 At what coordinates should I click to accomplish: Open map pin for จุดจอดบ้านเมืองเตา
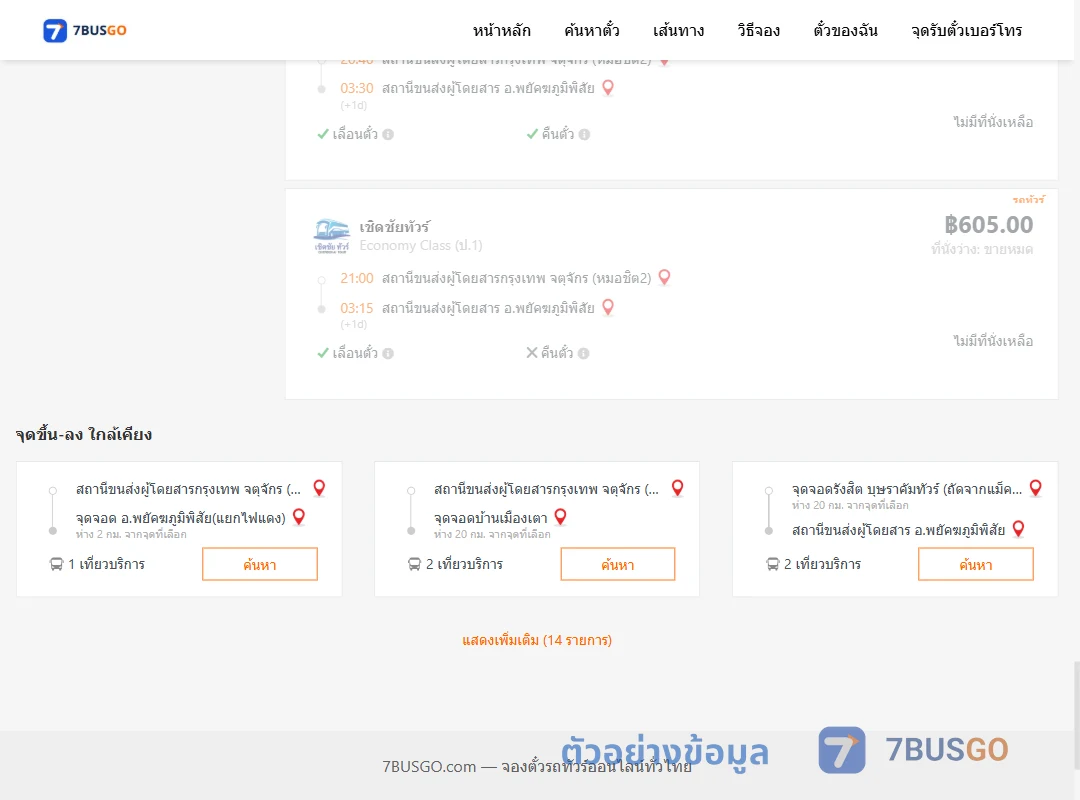(x=561, y=517)
